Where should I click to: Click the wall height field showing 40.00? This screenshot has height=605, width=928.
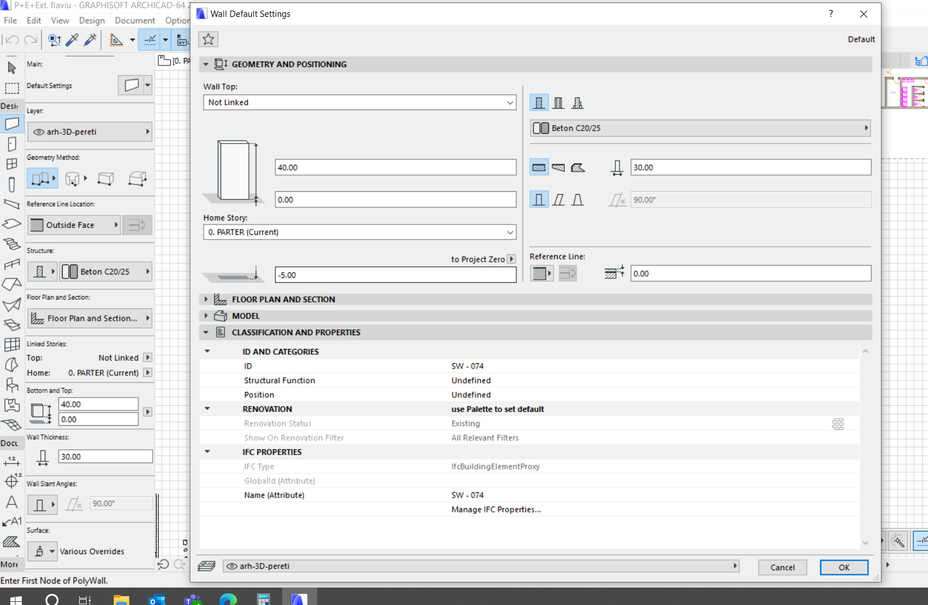coord(395,168)
